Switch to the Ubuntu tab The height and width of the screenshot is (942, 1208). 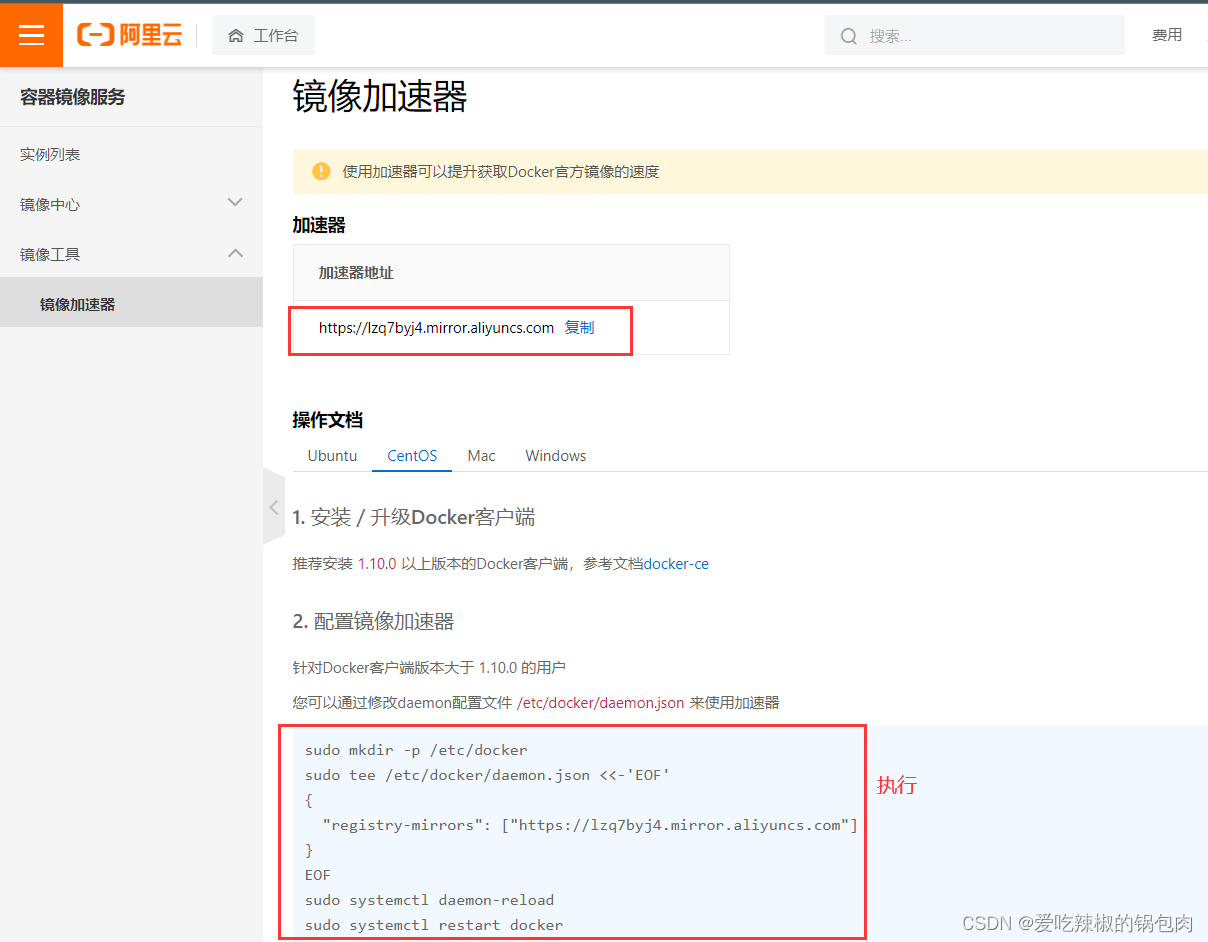pos(332,455)
